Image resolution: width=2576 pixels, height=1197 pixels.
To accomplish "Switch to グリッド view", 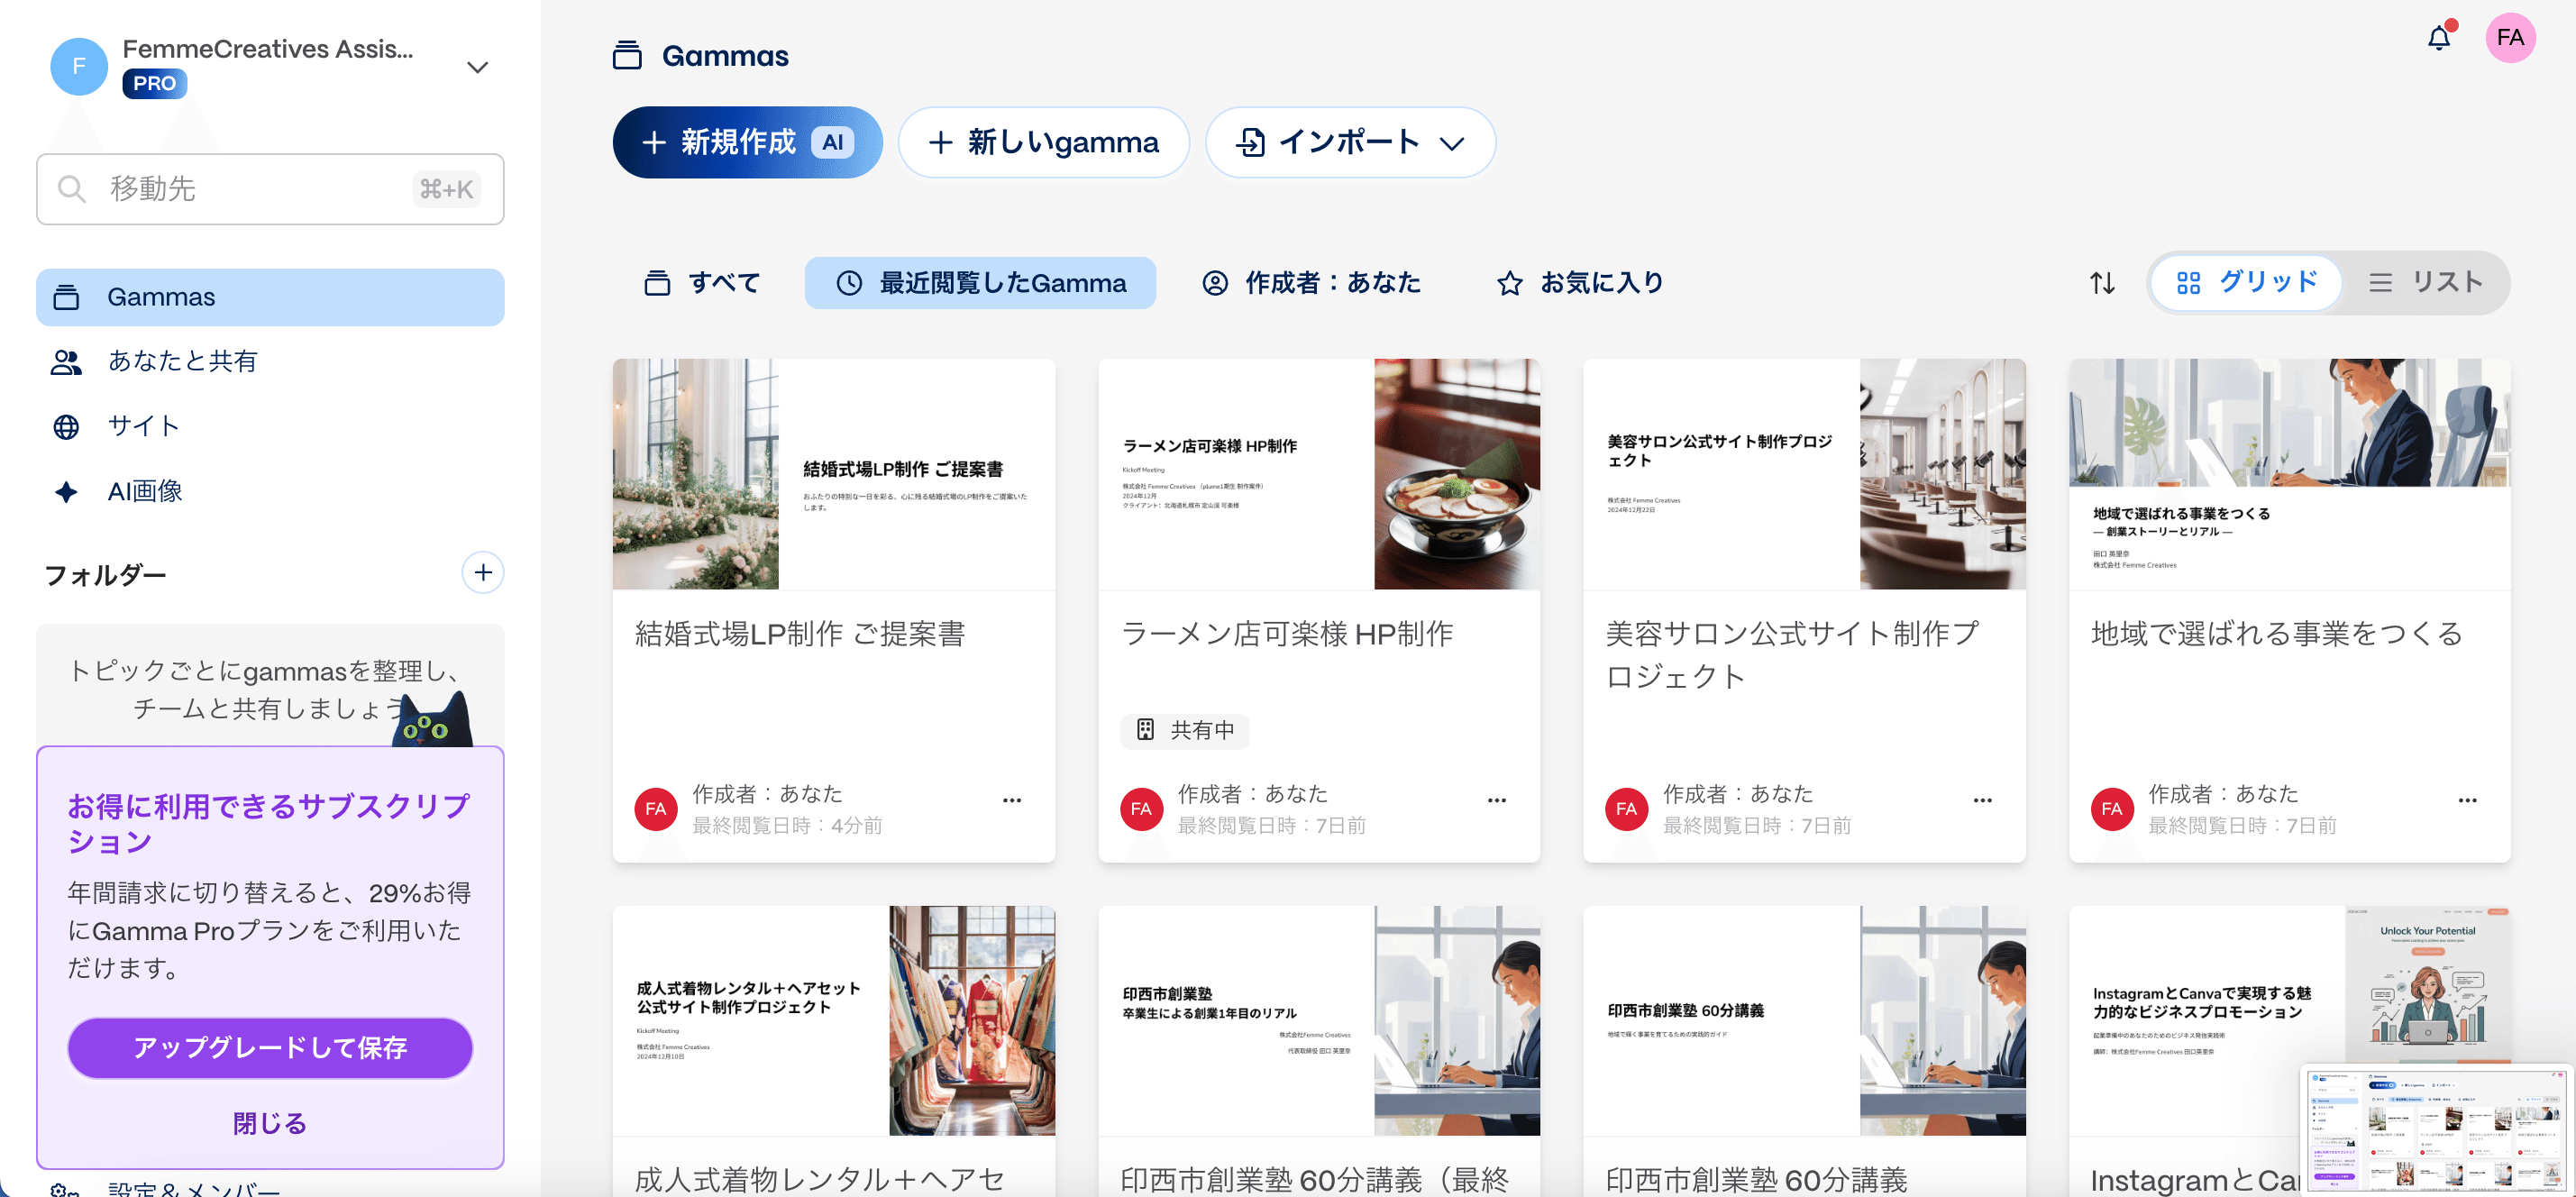I will tap(2247, 283).
